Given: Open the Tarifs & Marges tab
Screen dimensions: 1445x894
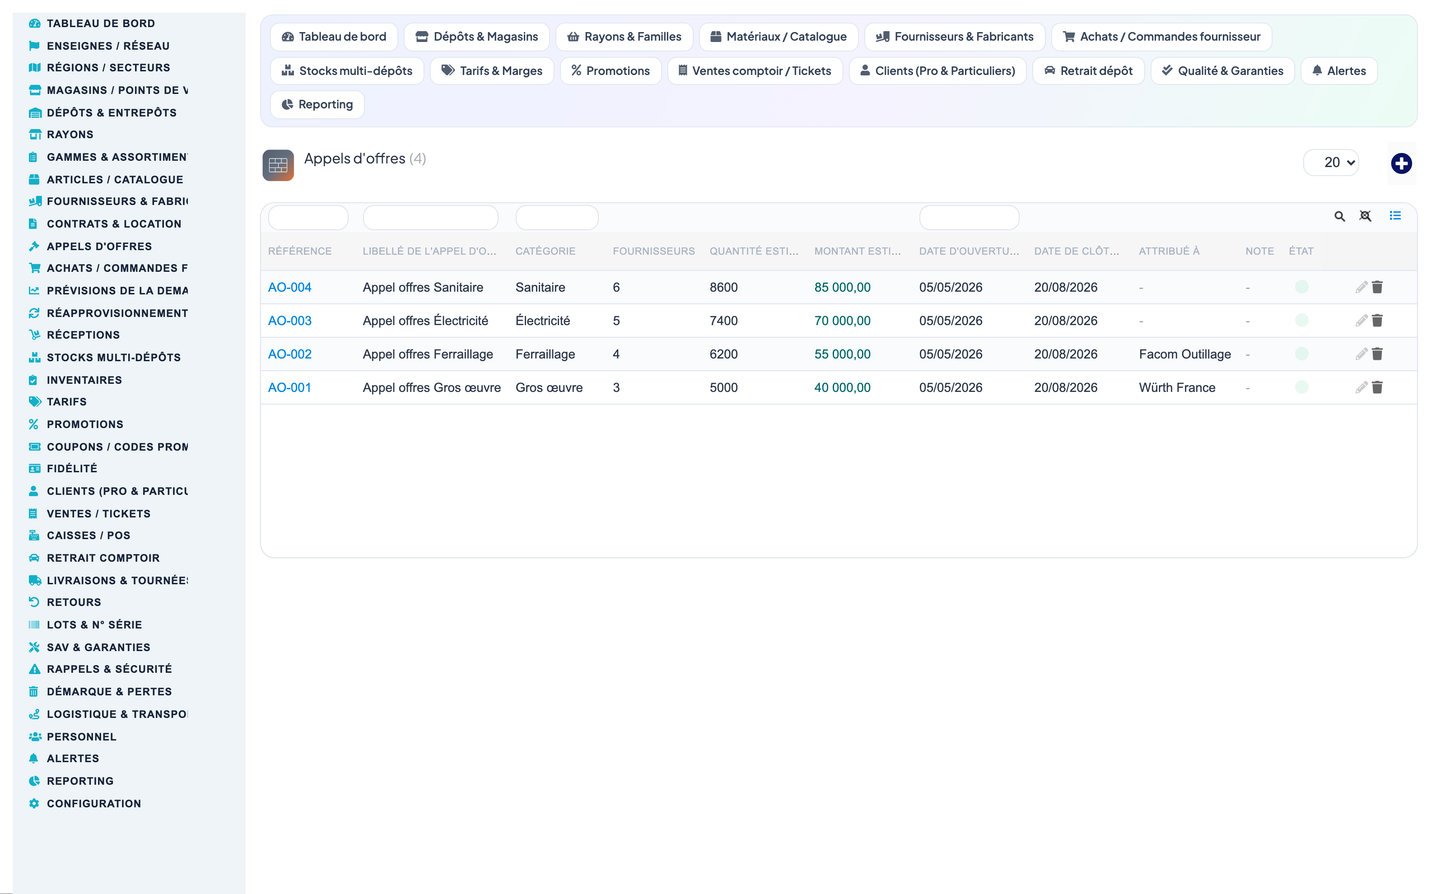Looking at the screenshot, I should [x=492, y=71].
